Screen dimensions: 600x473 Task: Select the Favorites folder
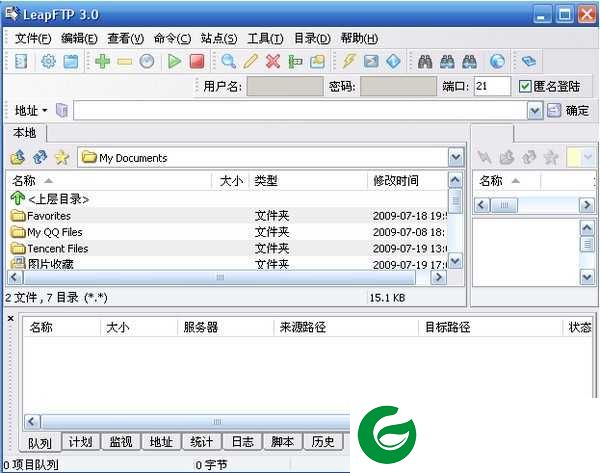point(227,216)
